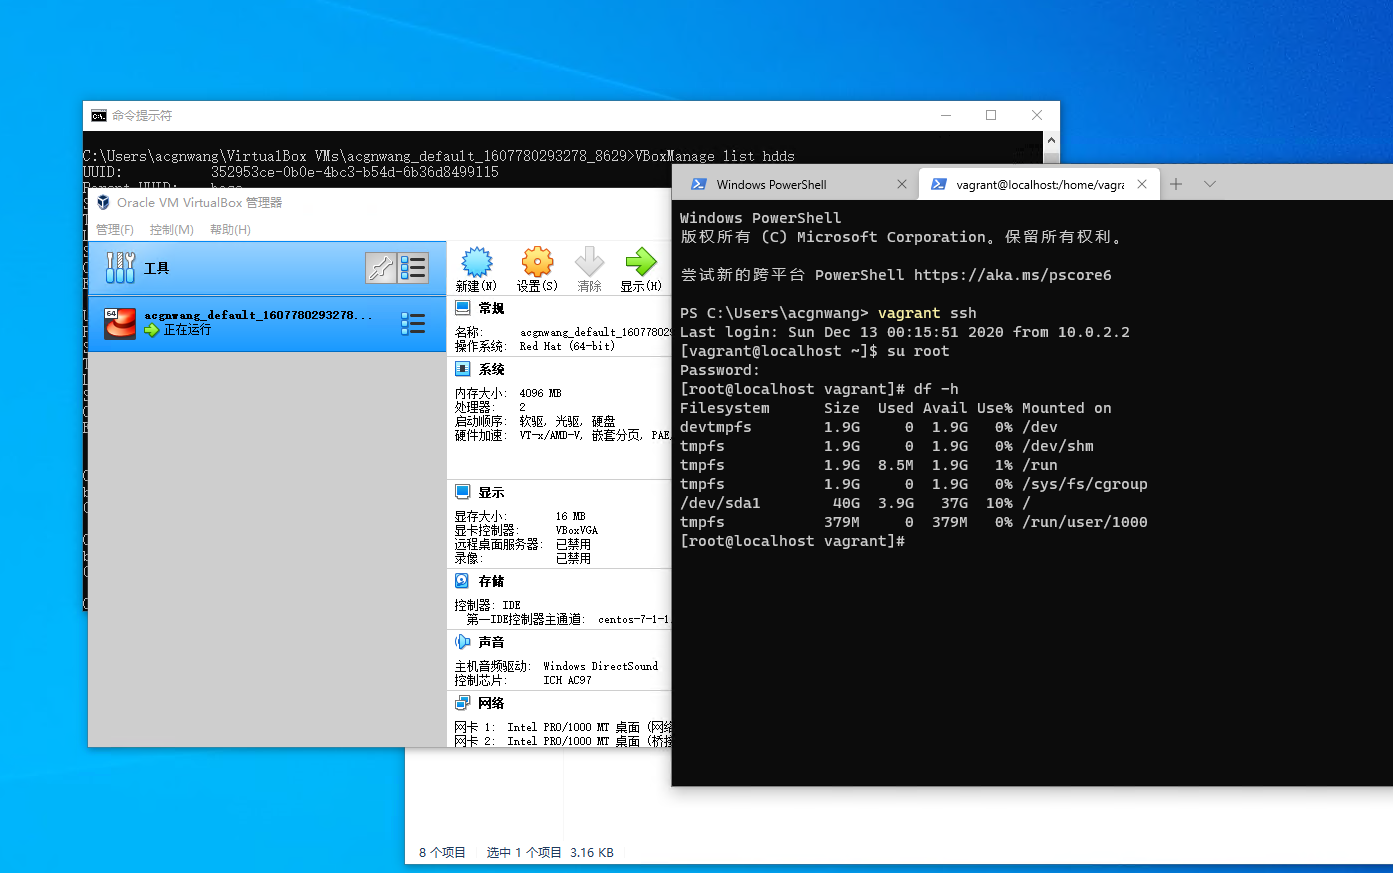Close the Windows PowerShell tab
The height and width of the screenshot is (873, 1393).
click(902, 184)
